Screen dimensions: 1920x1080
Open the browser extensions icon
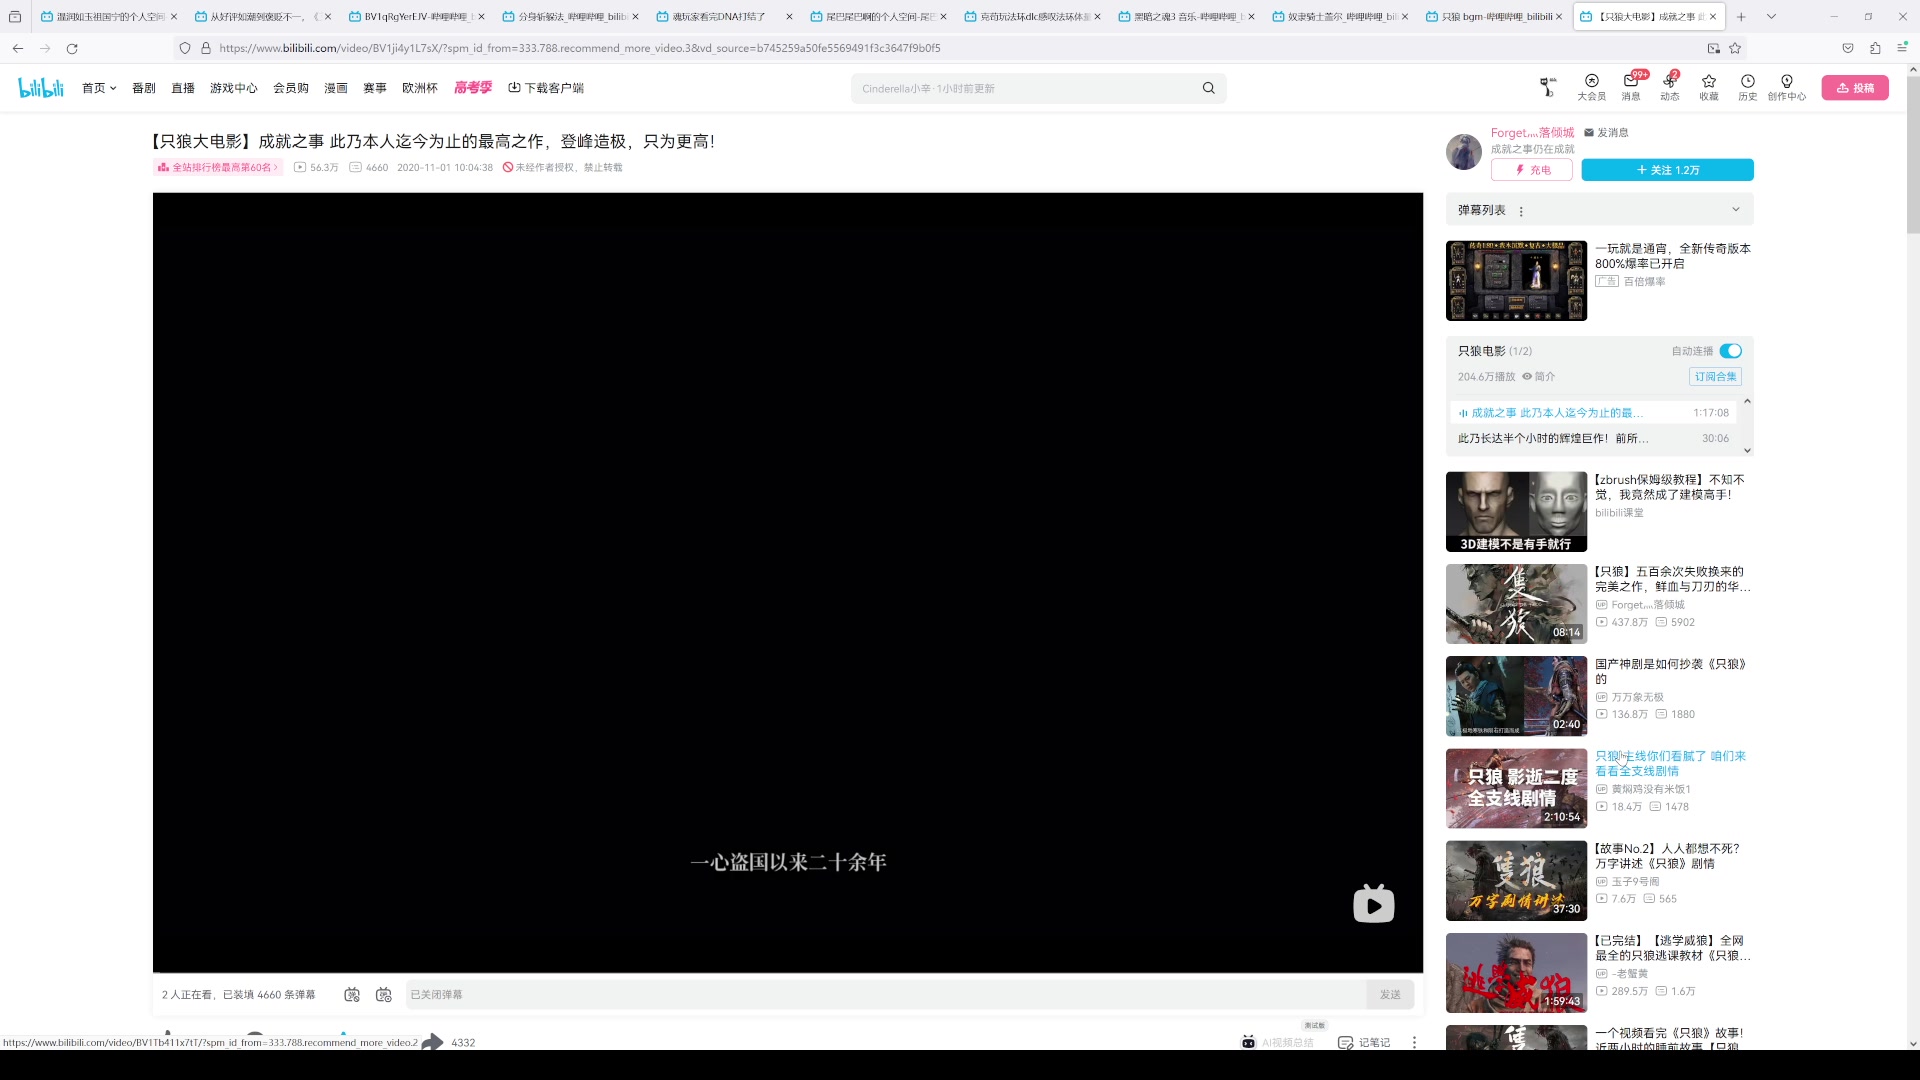1875,48
